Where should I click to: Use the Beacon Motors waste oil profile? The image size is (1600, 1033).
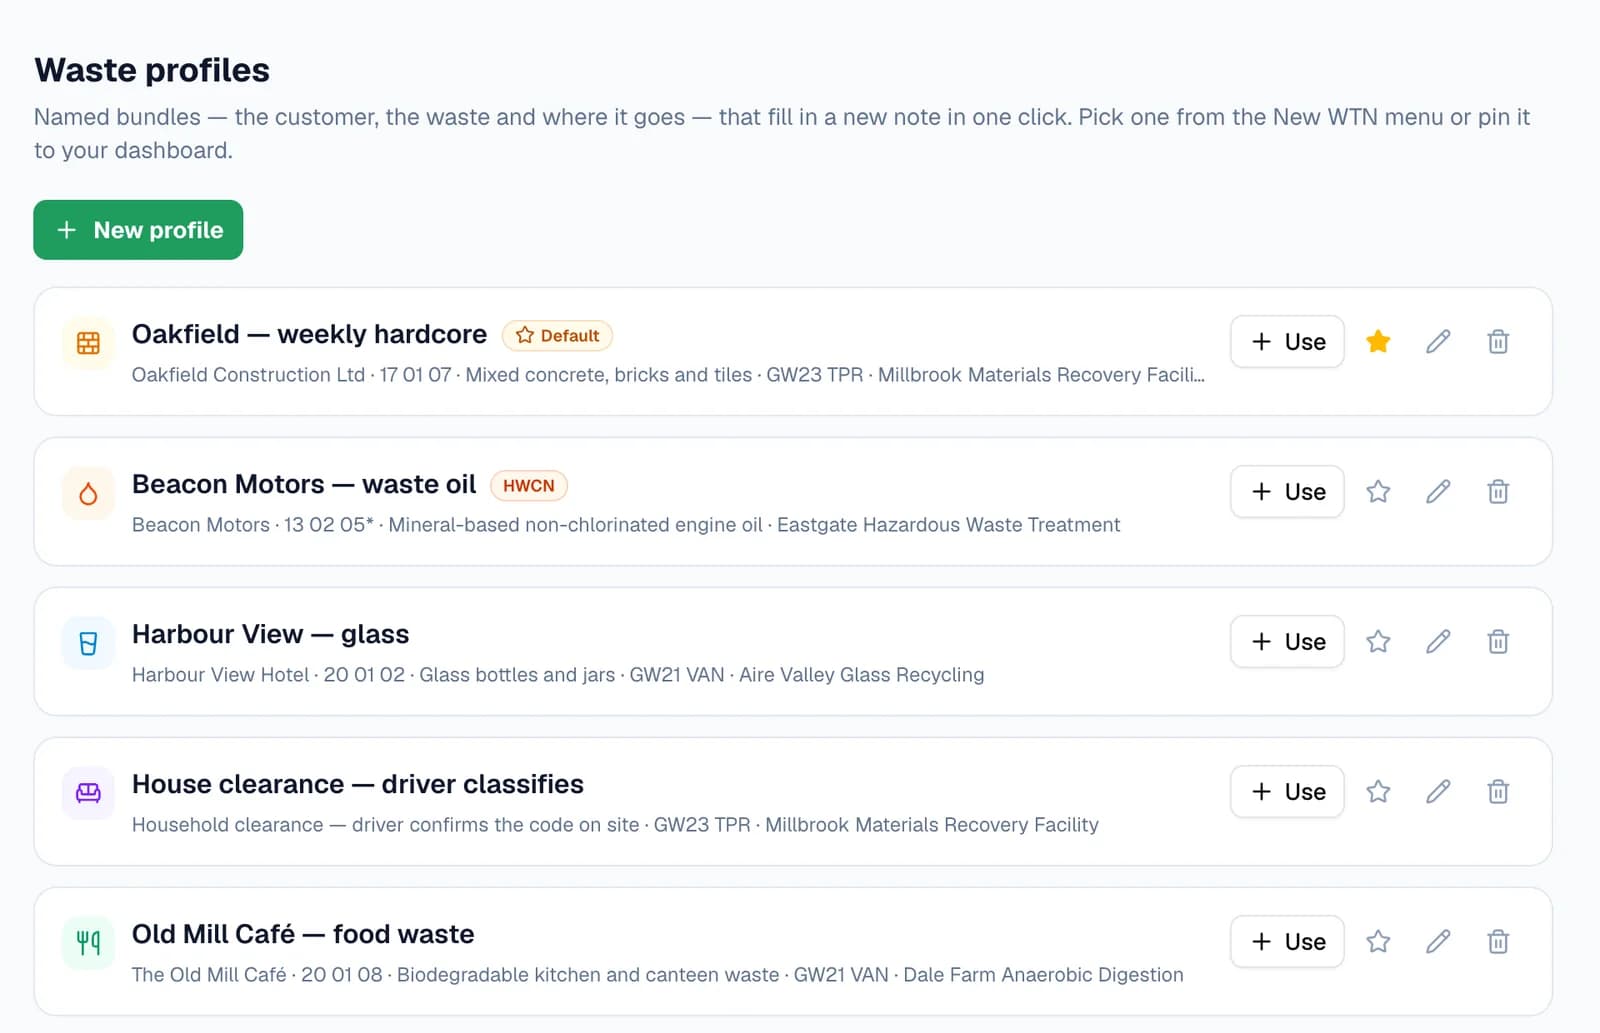click(x=1287, y=492)
